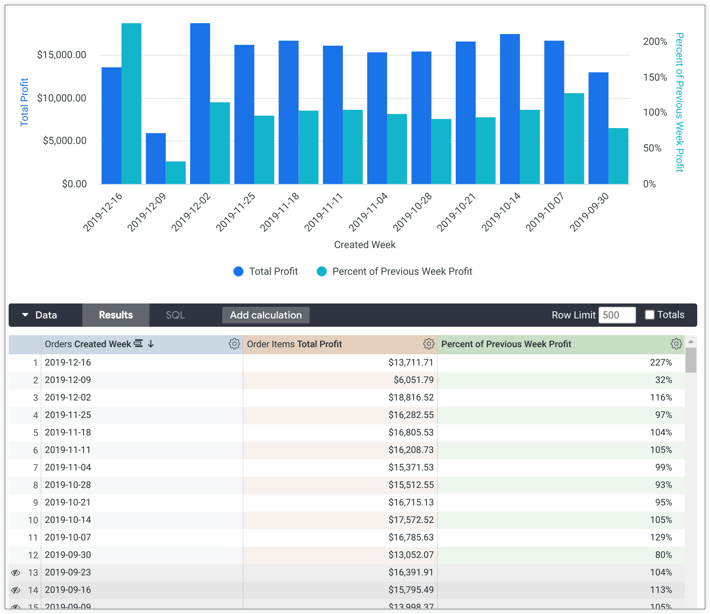The image size is (710, 614).
Task: Open gear menu for Created Week column
Action: point(234,344)
